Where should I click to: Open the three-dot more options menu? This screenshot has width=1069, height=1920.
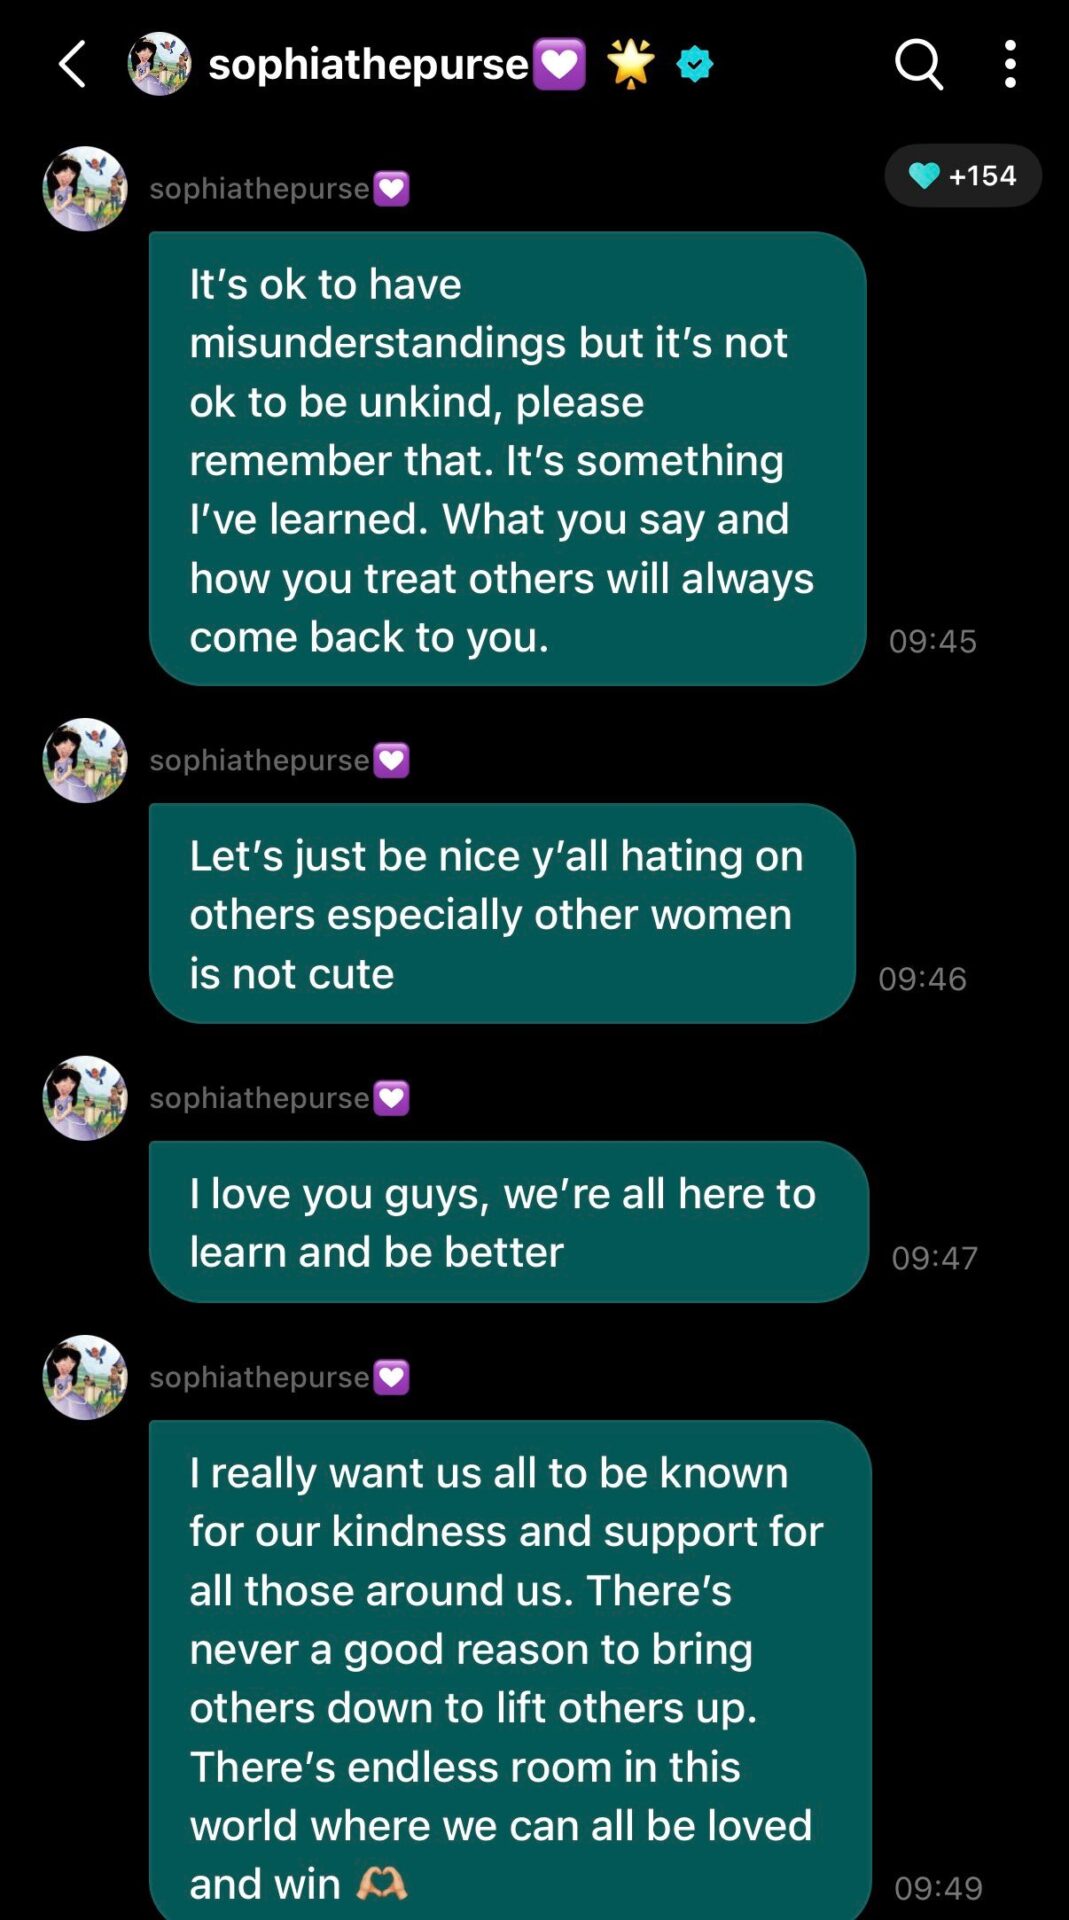1010,65
